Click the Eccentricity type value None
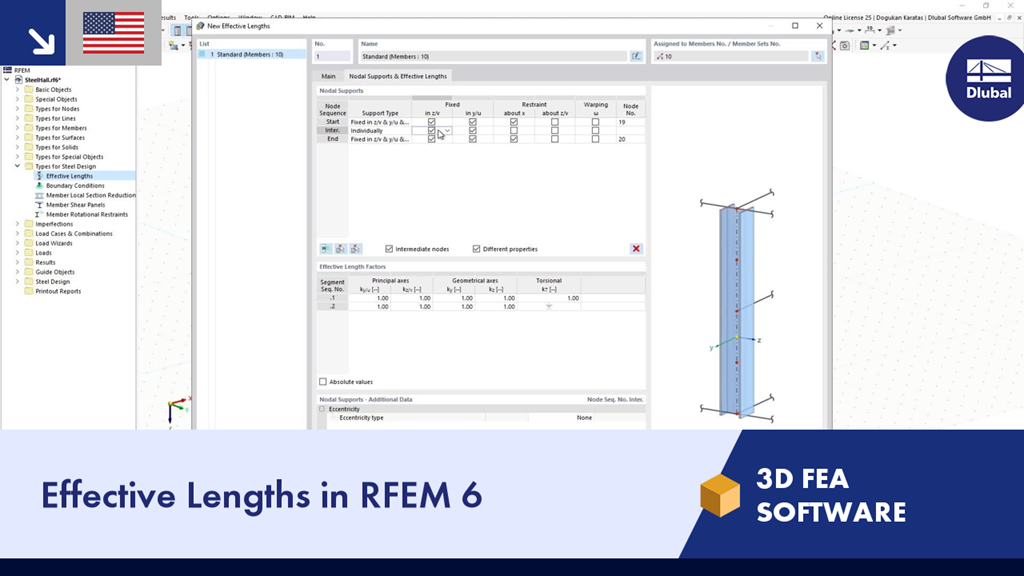This screenshot has width=1024, height=576. [x=584, y=417]
